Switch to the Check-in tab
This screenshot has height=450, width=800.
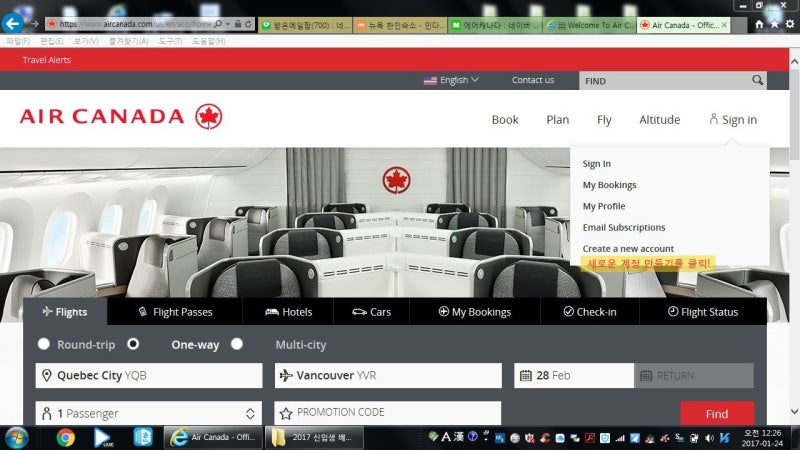coord(590,312)
